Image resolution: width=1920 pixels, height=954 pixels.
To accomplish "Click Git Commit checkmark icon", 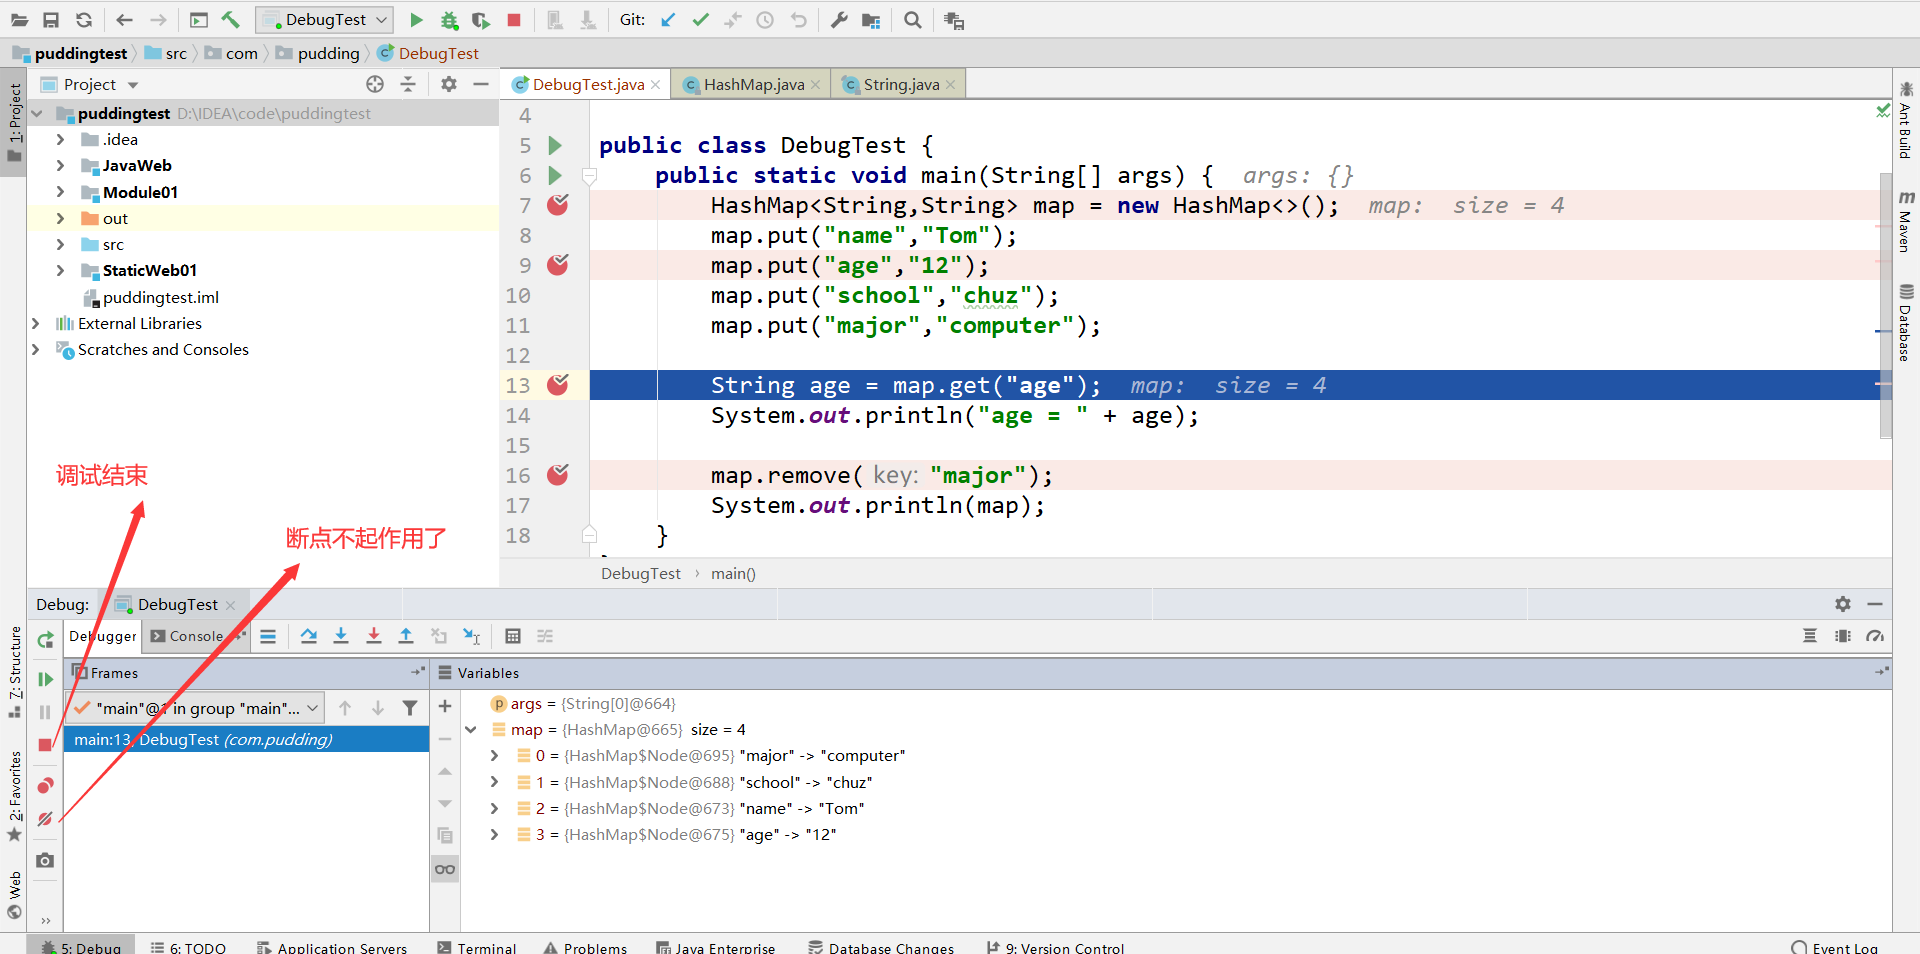I will [x=701, y=20].
